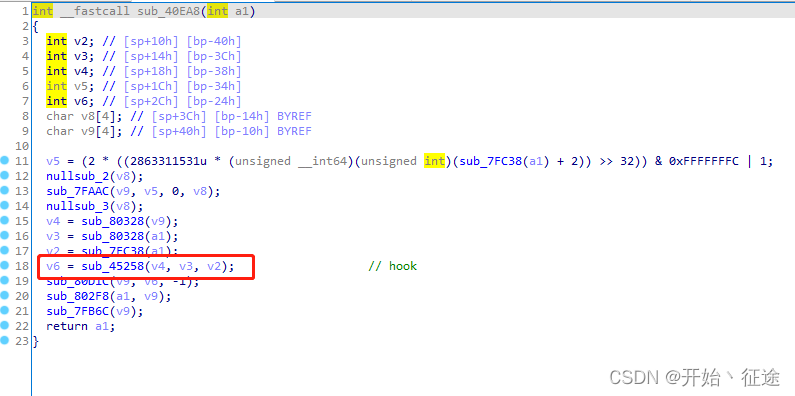Click variable v4 declaration on line 5
This screenshot has width=795, height=396.
81,71
